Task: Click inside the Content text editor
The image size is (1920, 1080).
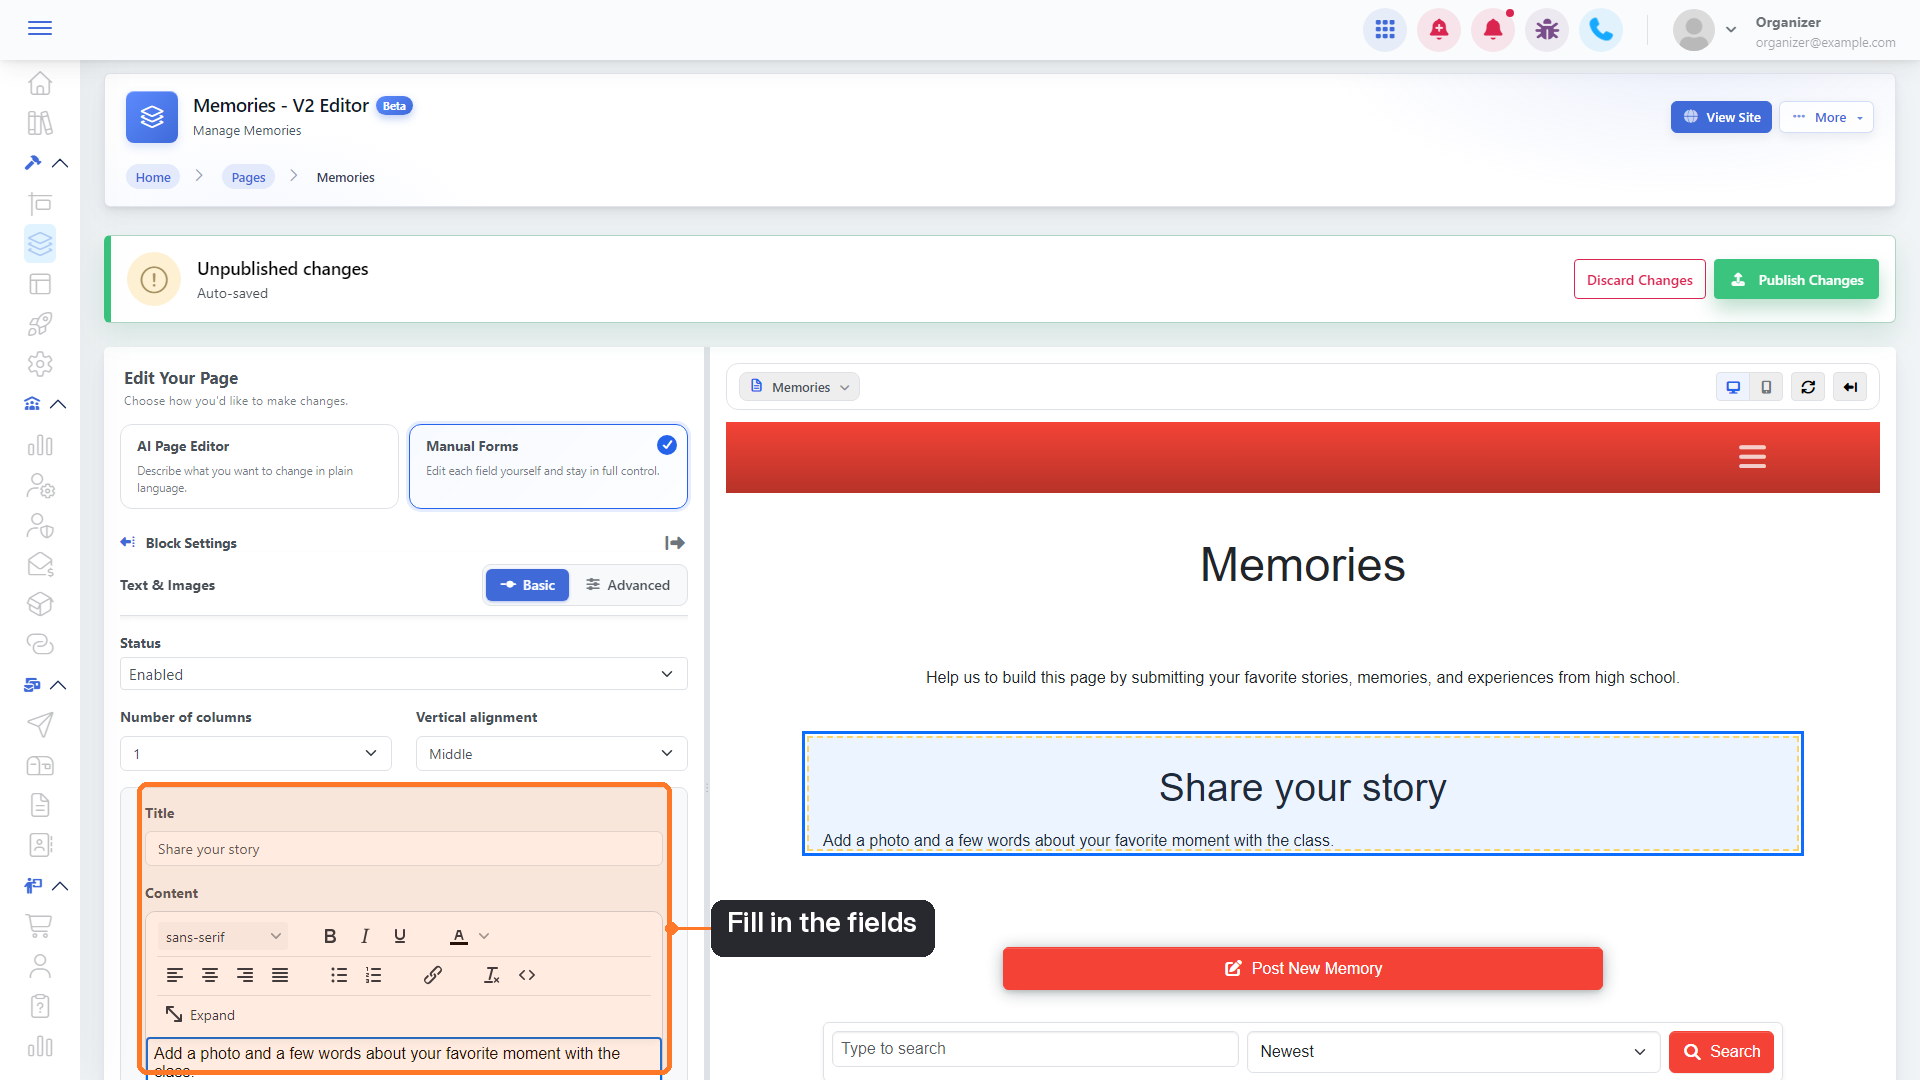Action: click(403, 1058)
